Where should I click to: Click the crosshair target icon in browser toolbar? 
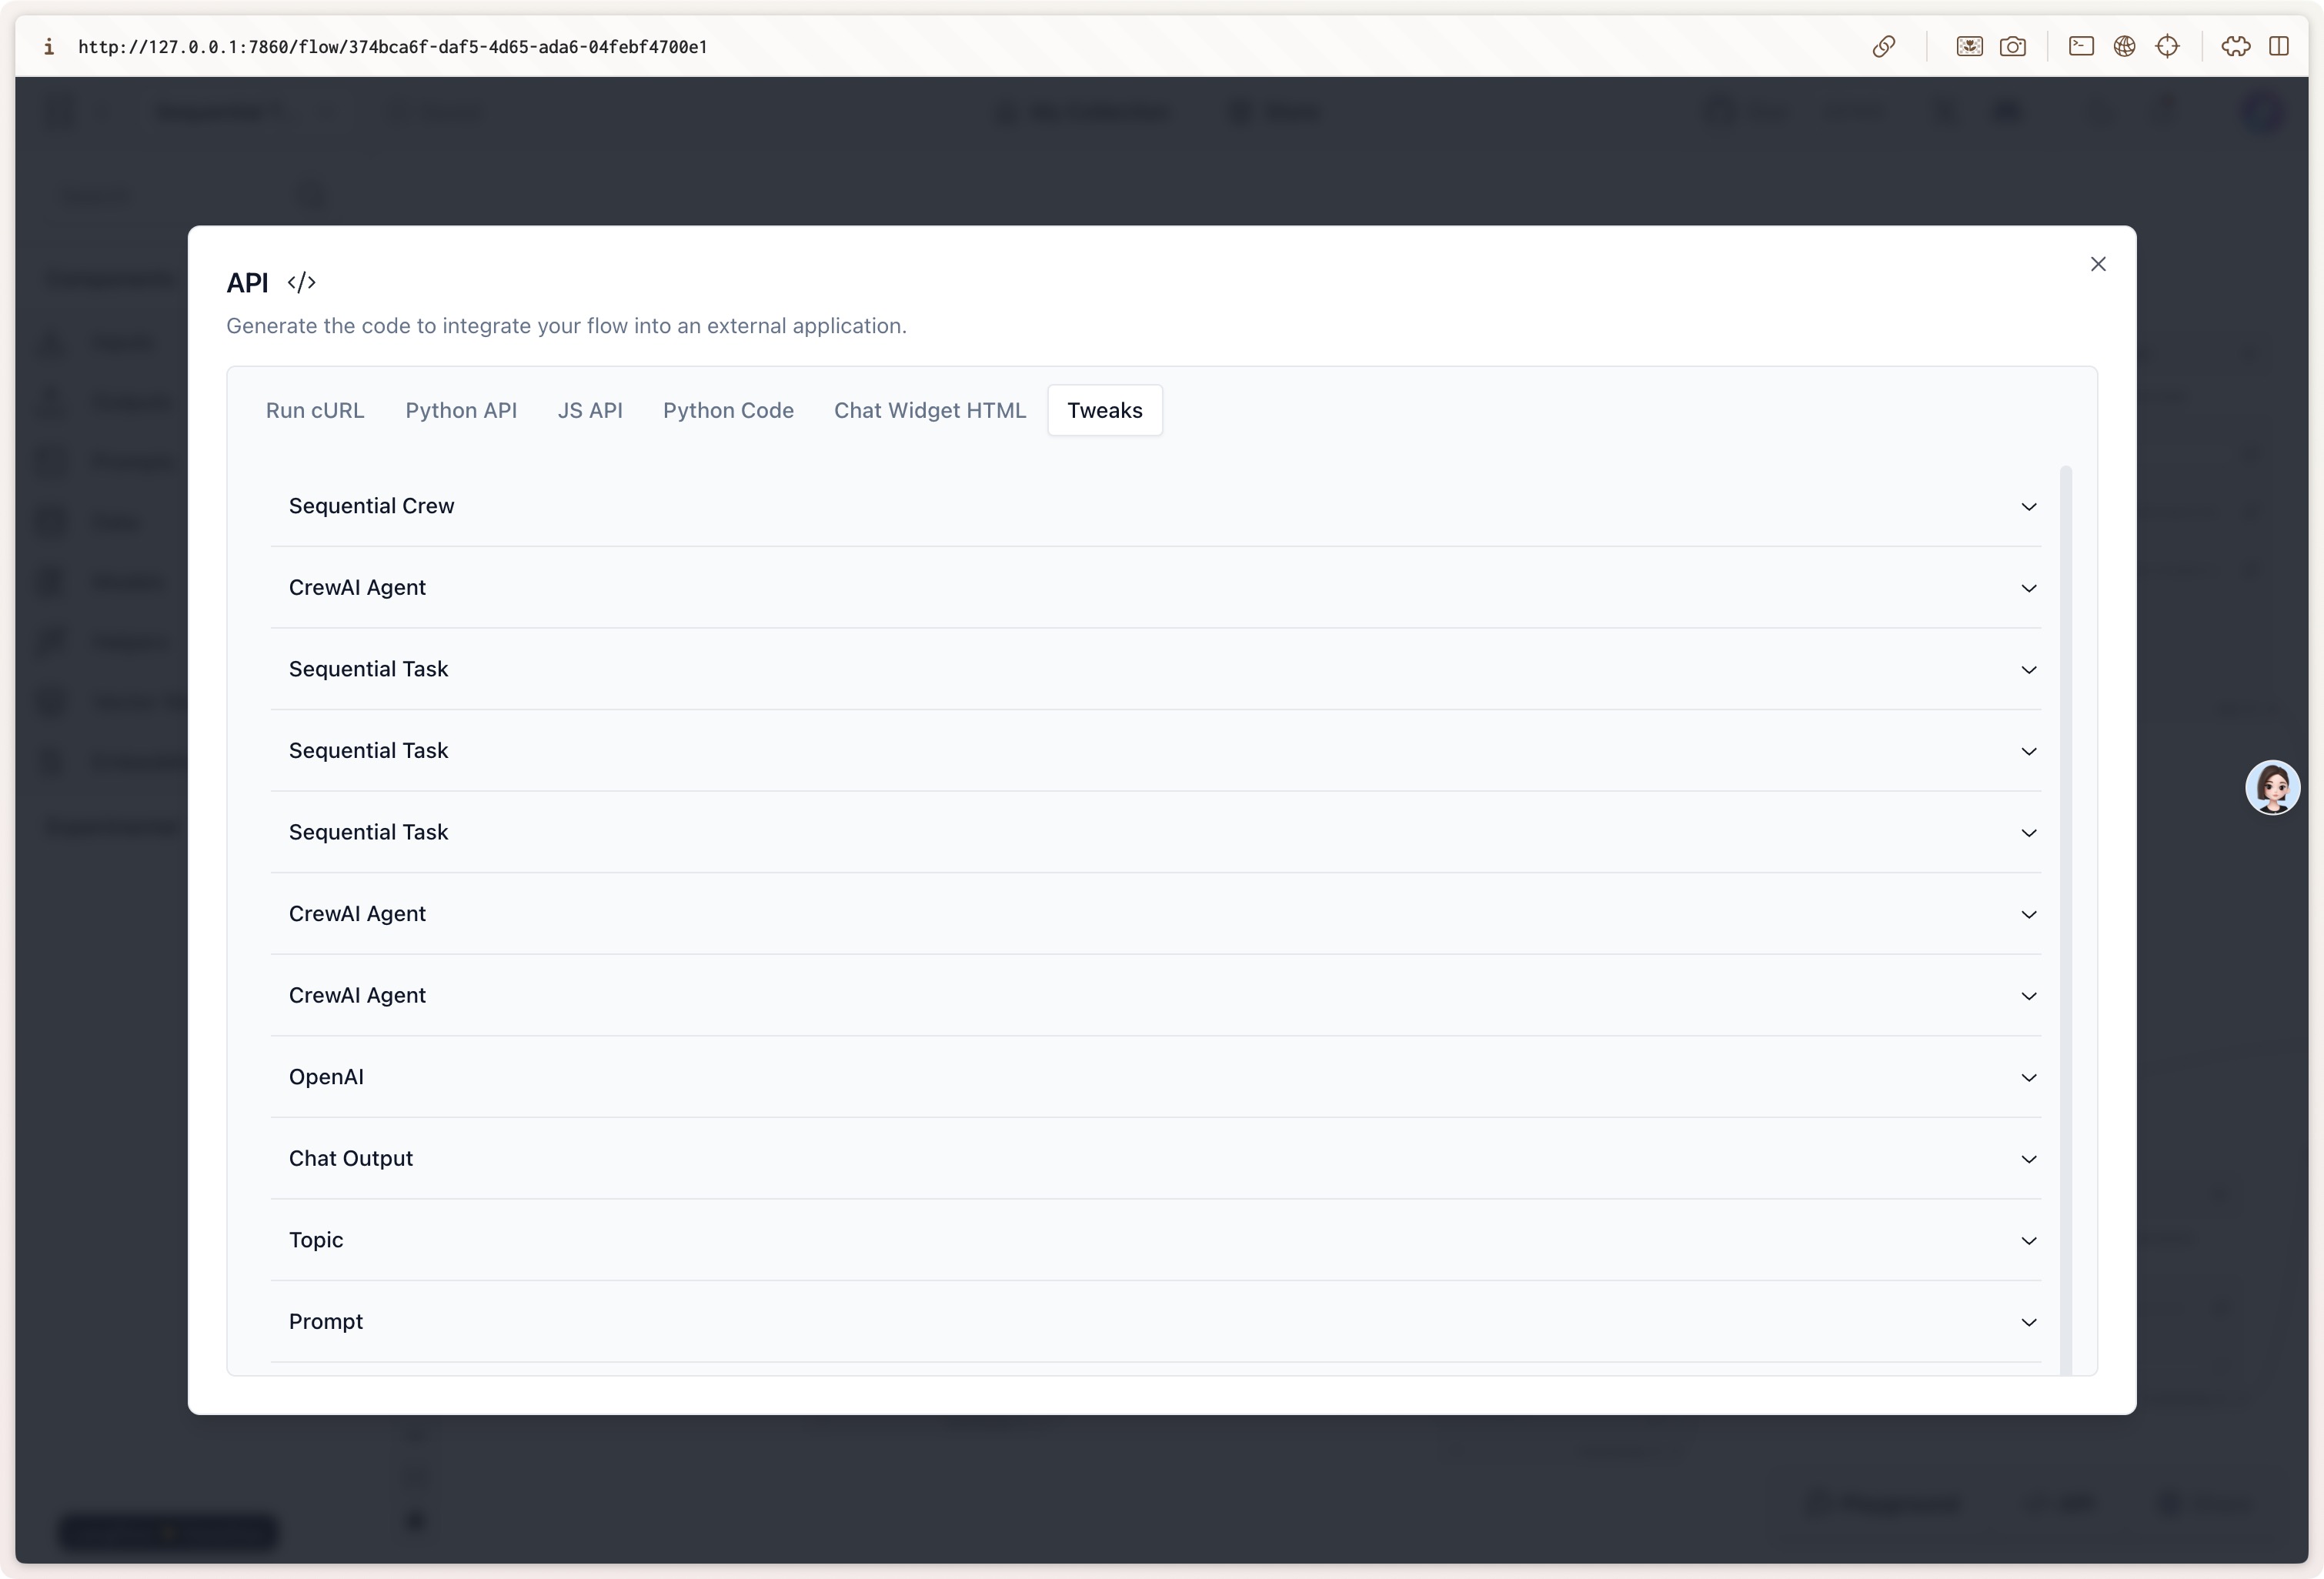tap(2167, 47)
